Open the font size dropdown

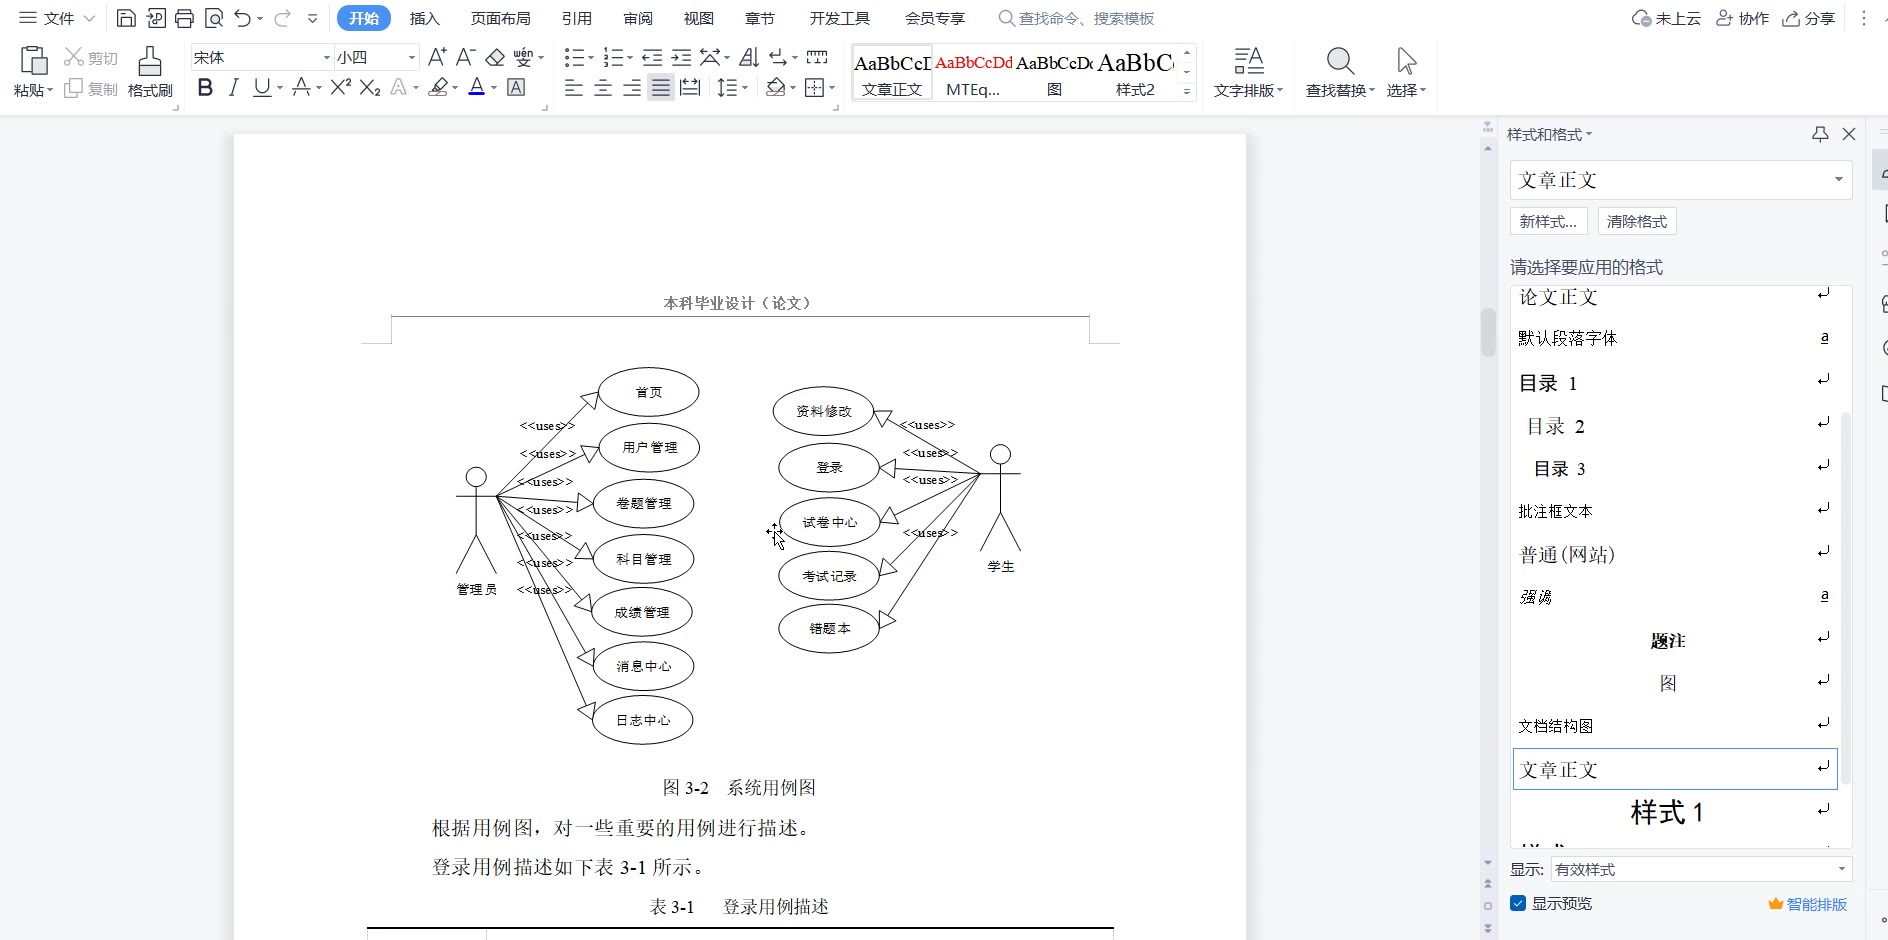point(411,58)
